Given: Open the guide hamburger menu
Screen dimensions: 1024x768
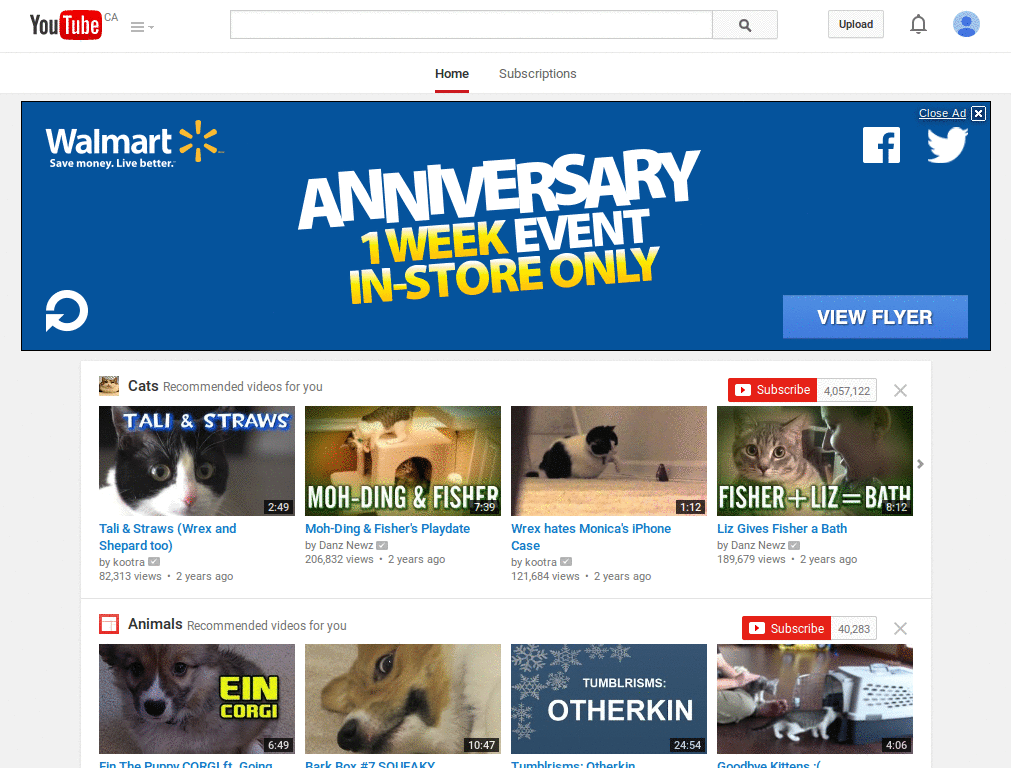Looking at the screenshot, I should point(142,27).
